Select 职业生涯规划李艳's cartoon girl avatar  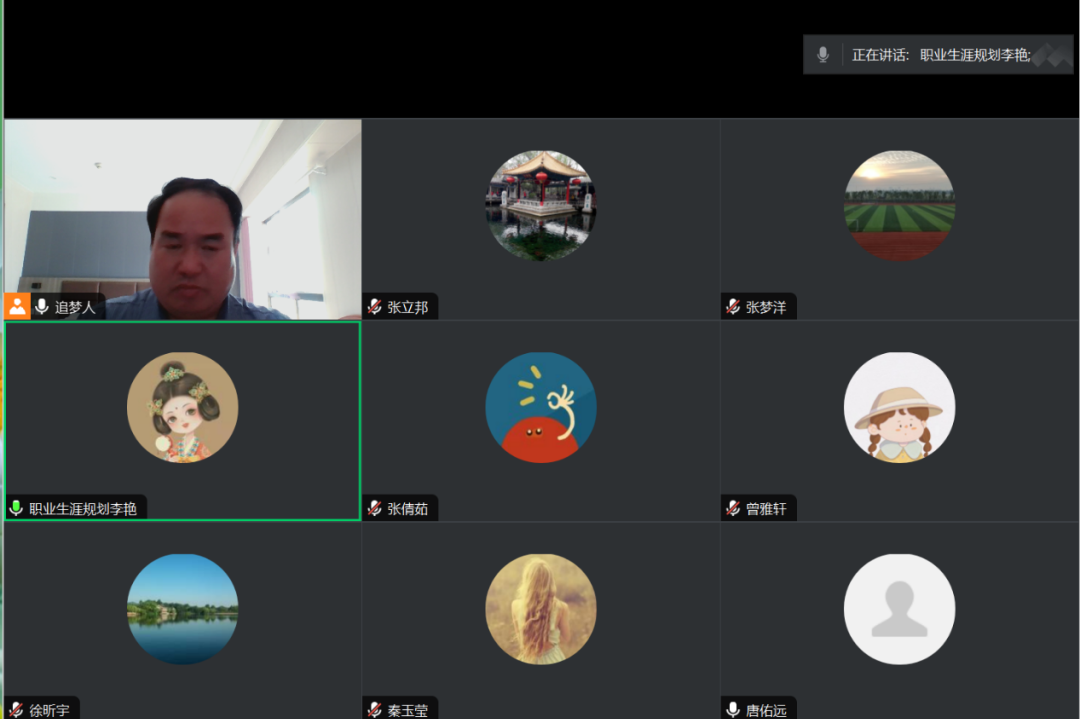pos(182,407)
